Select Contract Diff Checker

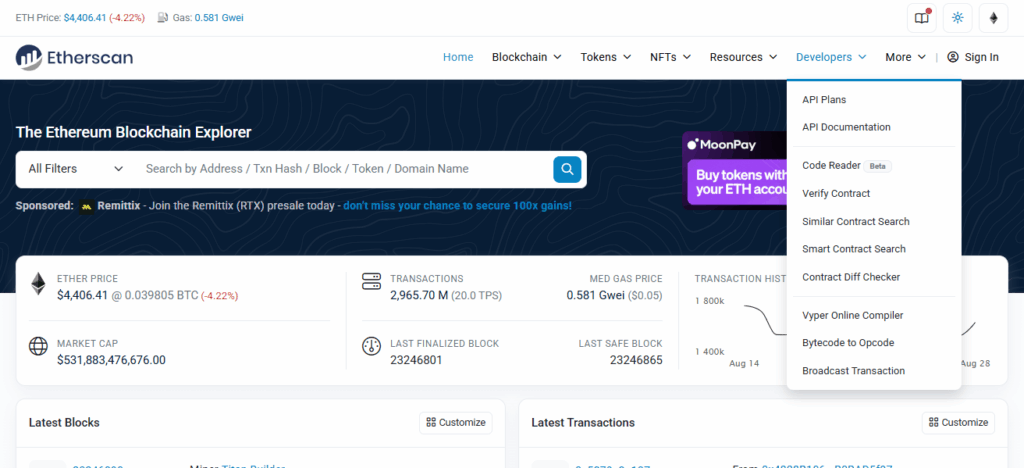851,277
